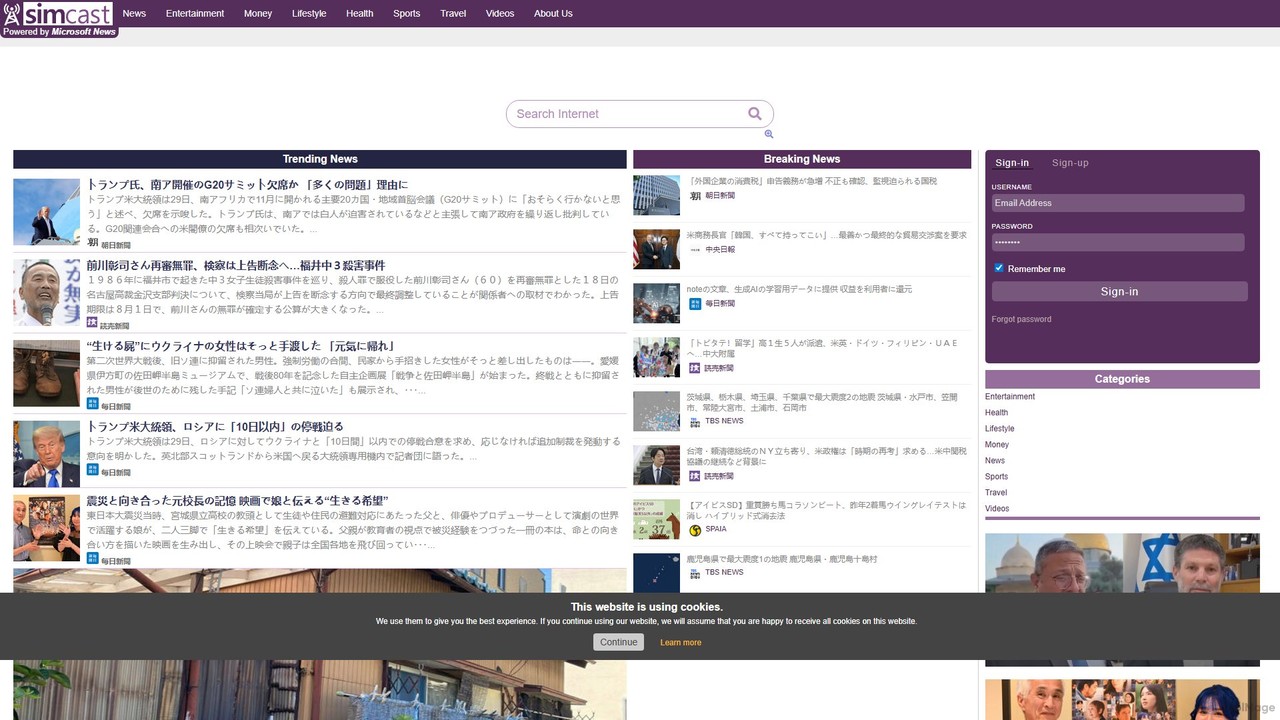Screen dimensions: 1280x720
Task: Click the 毎日新聞 icon under the ウクライナの女性 story
Action: (x=93, y=405)
